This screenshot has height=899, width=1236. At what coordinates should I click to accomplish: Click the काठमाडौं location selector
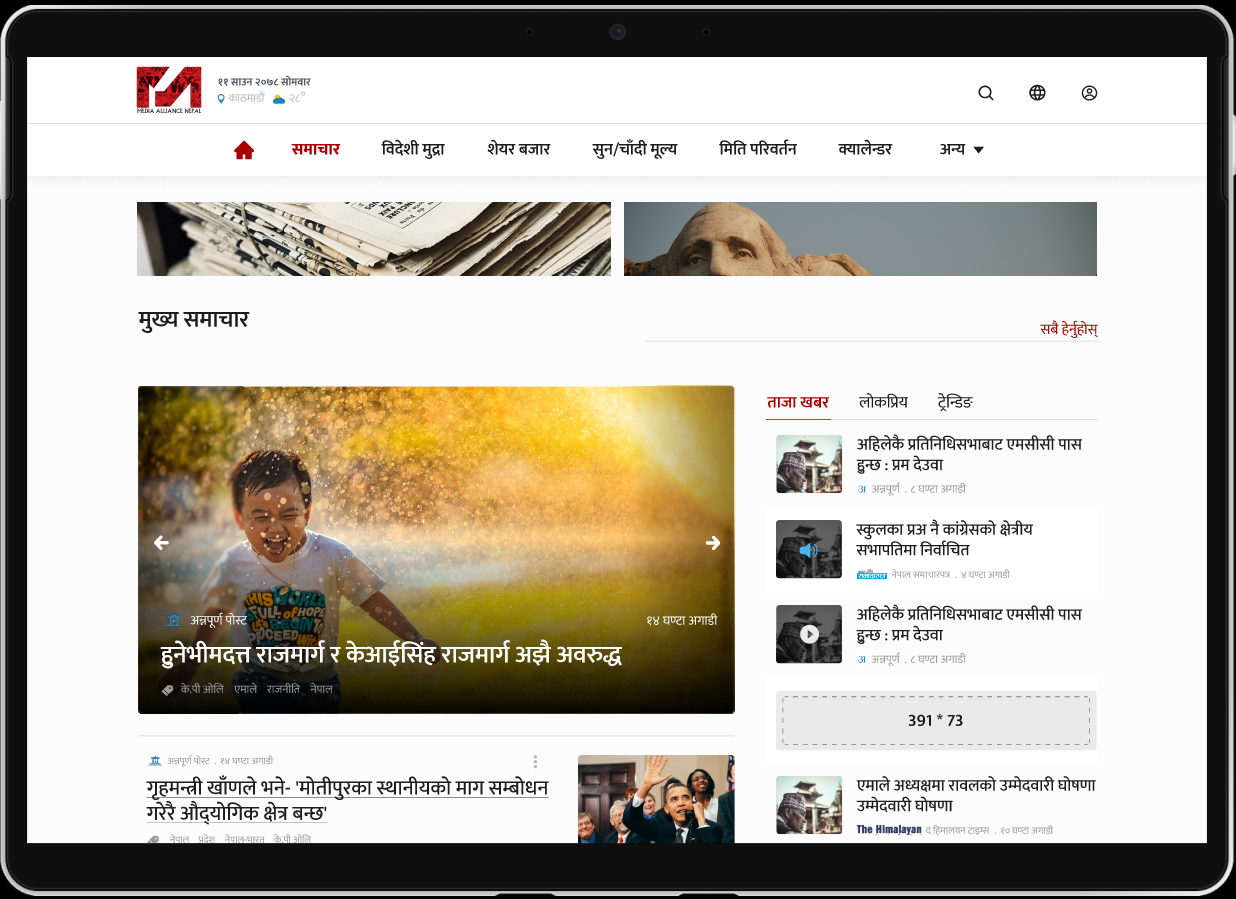click(245, 98)
